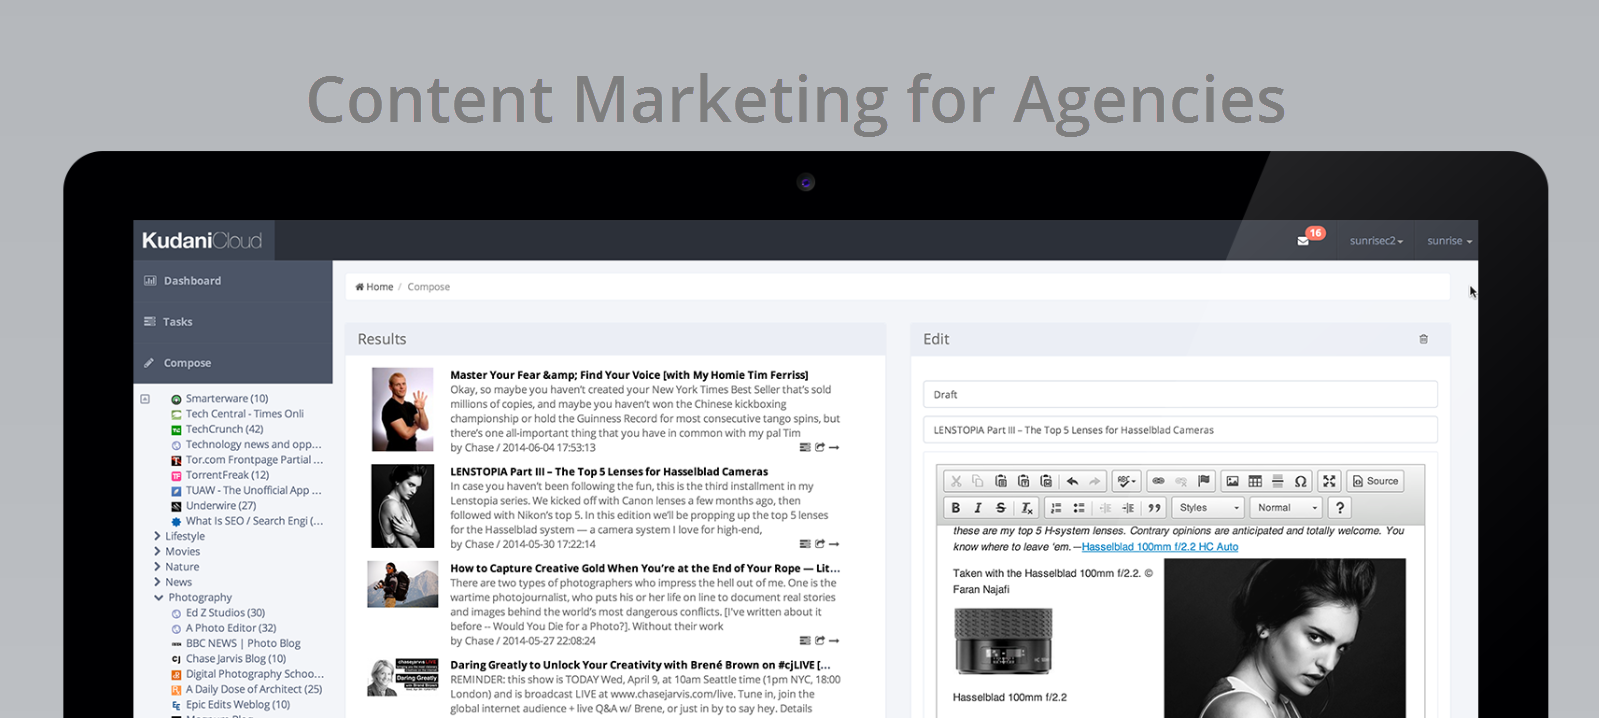Collapse the Photography feed folder
Viewport: 1599px width, 718px height.
[x=158, y=597]
